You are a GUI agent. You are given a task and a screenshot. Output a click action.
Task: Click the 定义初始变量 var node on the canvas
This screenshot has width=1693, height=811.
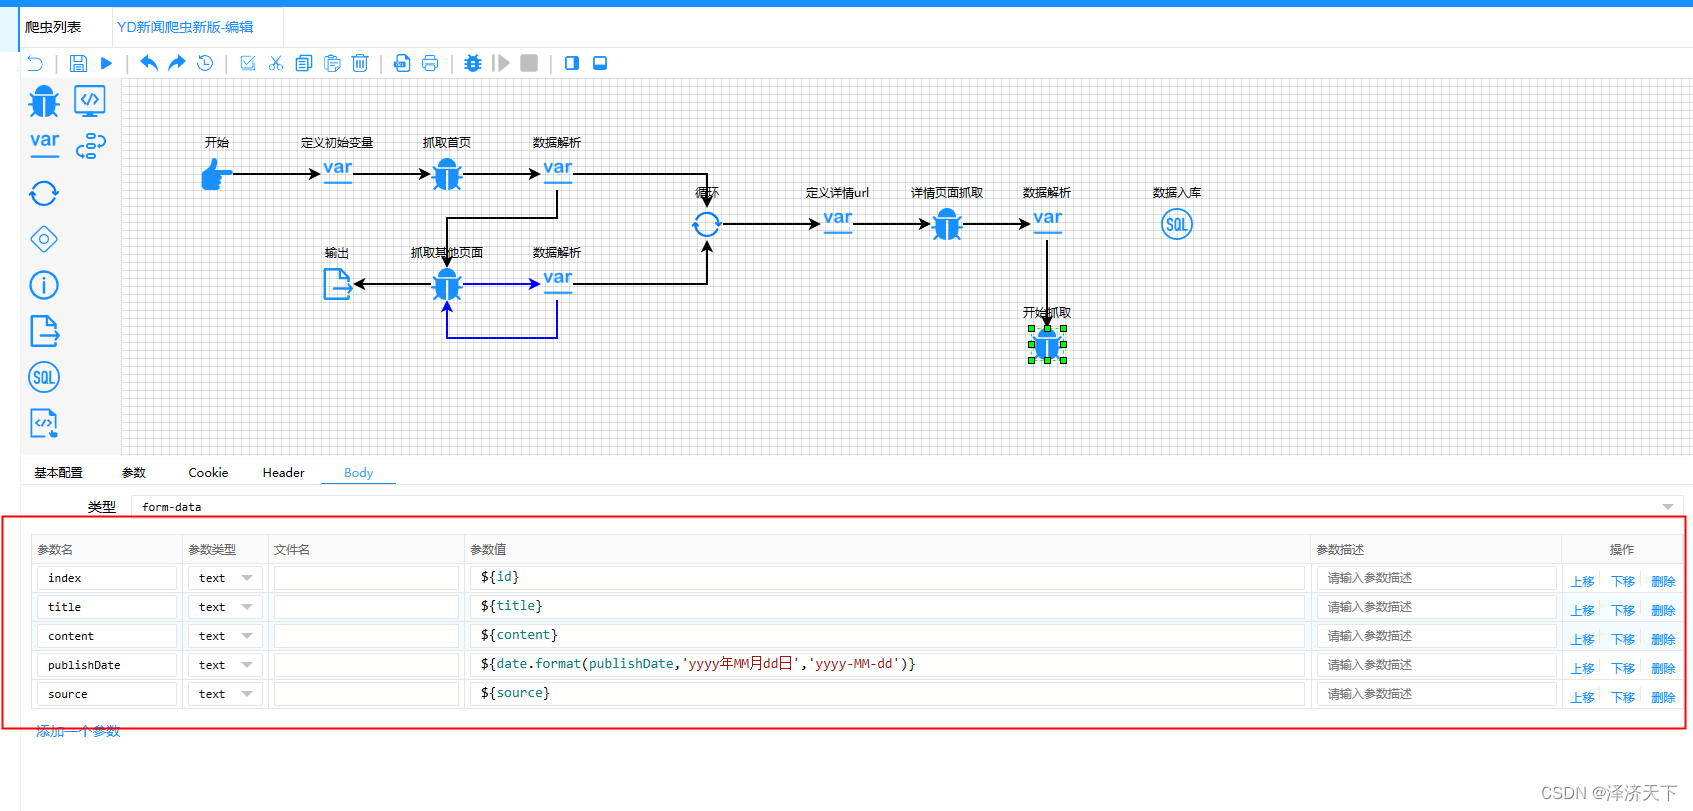[338, 170]
